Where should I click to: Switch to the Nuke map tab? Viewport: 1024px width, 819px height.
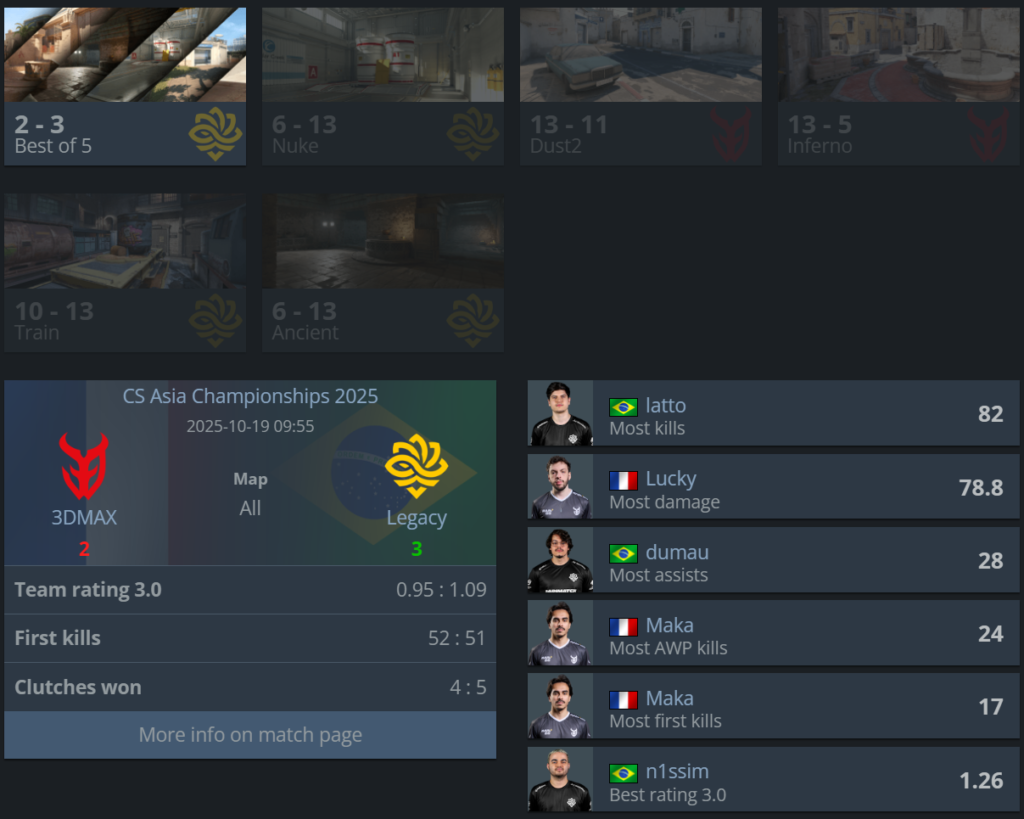(383, 86)
